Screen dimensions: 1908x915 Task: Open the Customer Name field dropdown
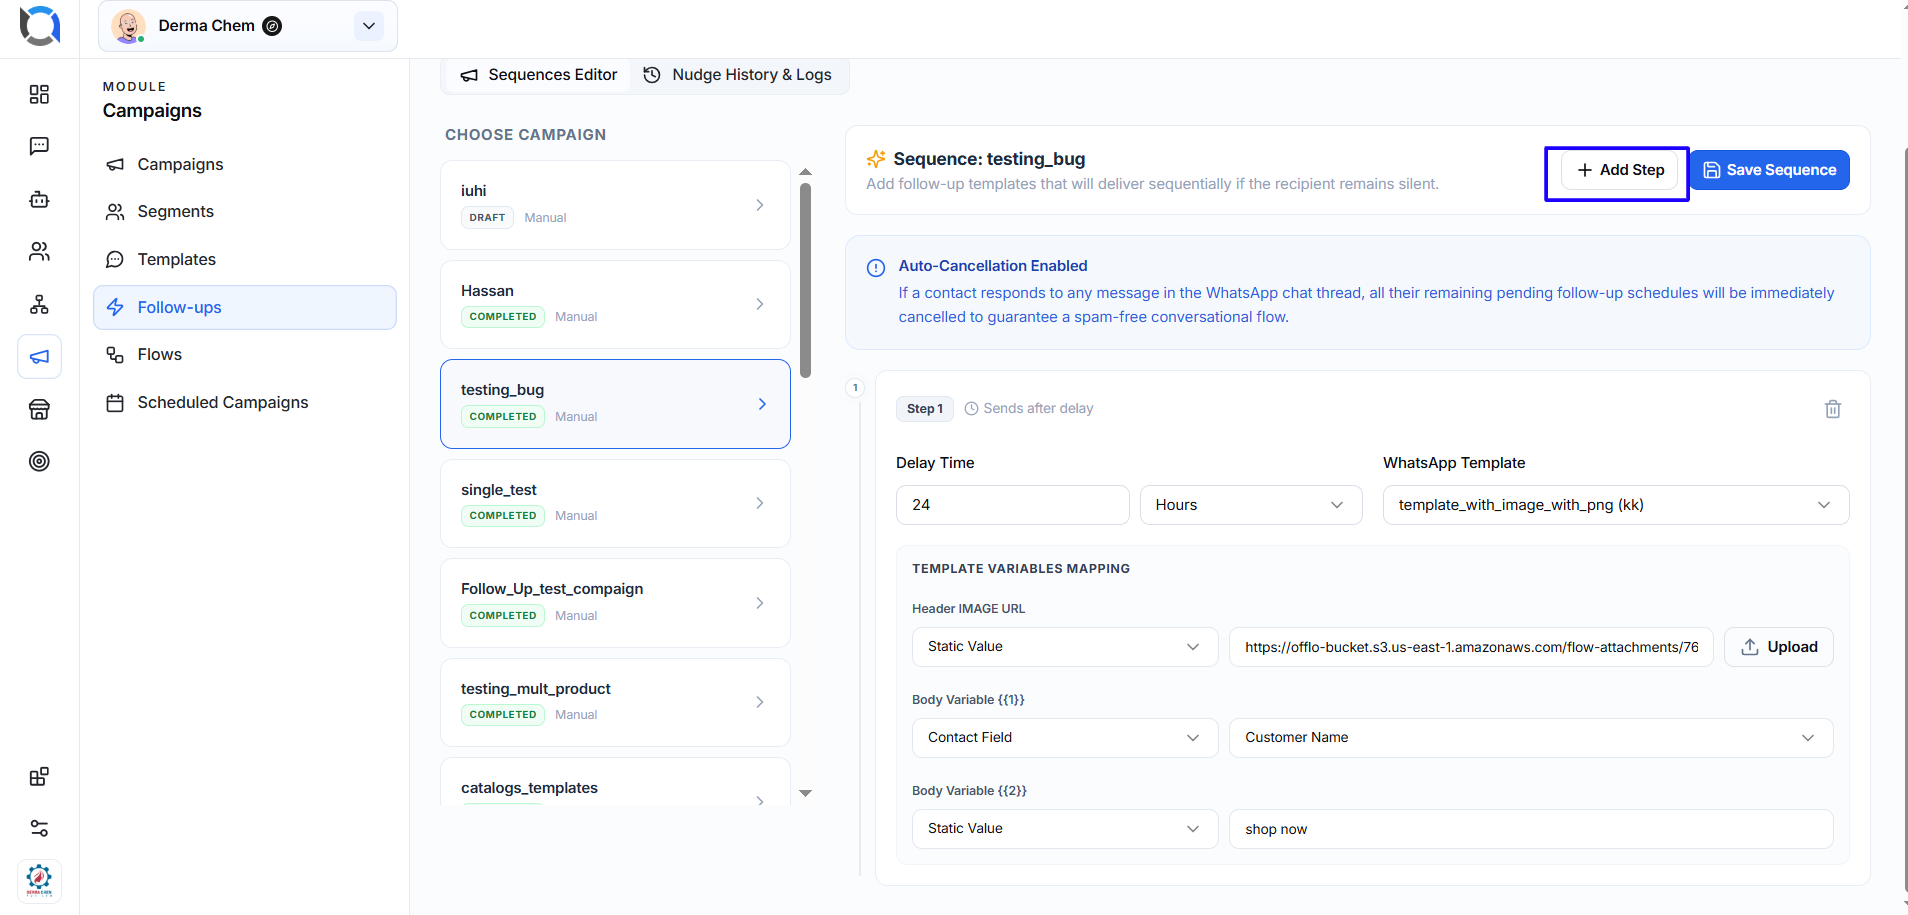1531,738
